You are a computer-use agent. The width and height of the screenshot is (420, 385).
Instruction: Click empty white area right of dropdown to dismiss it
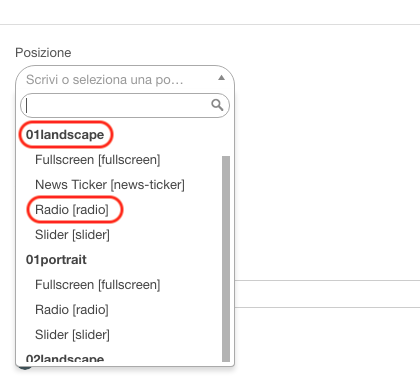pyautogui.click(x=327, y=167)
